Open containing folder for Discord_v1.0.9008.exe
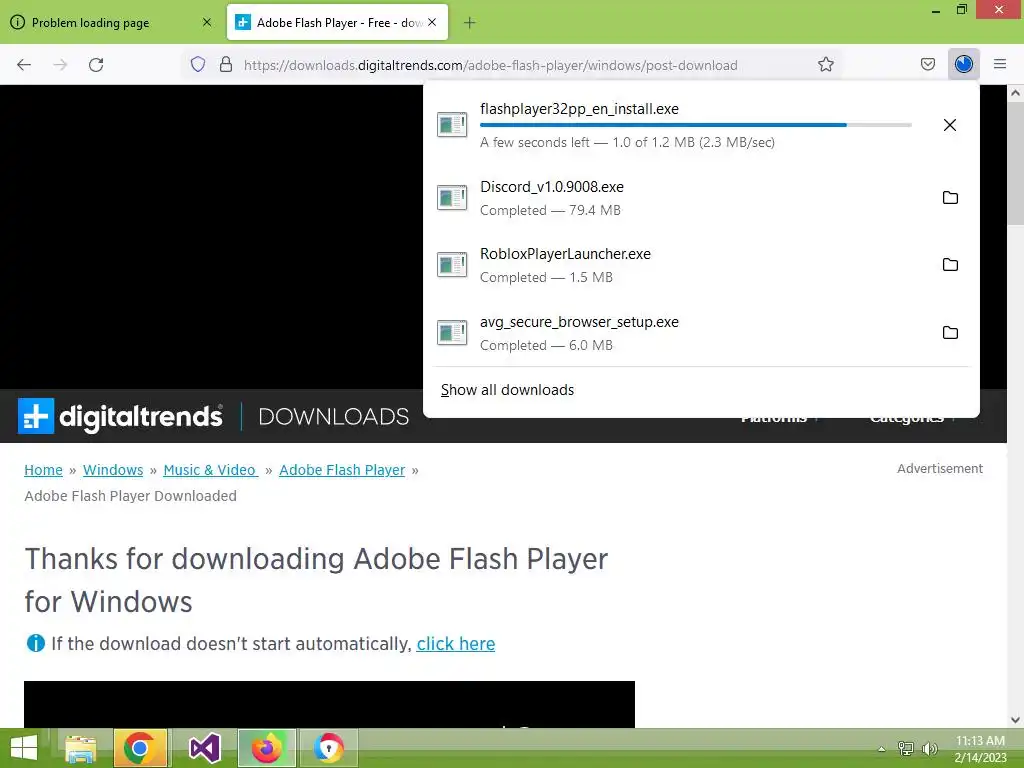This screenshot has height=768, width=1024. [x=950, y=197]
